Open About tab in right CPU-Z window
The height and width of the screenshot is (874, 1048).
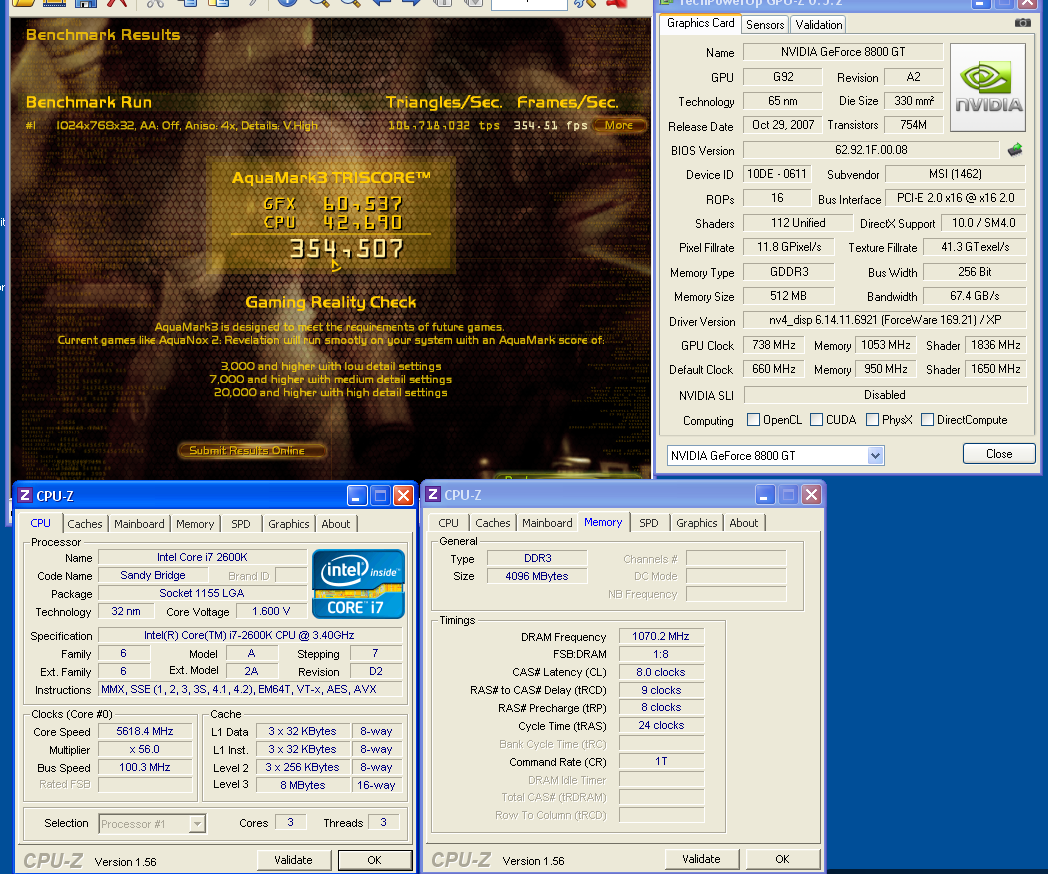[x=743, y=523]
